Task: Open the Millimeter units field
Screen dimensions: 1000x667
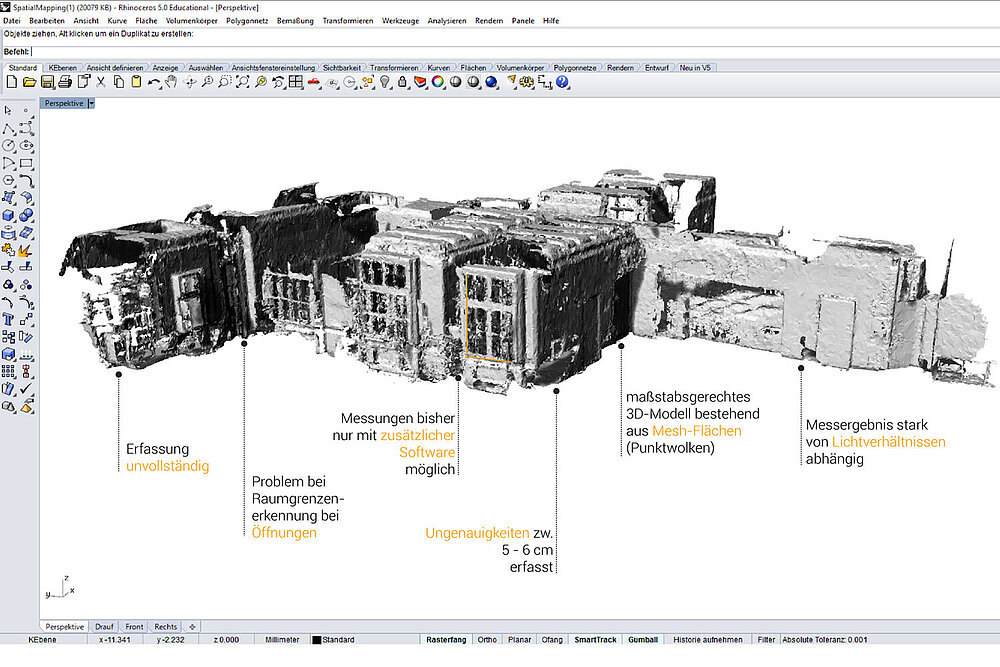Action: click(x=282, y=639)
